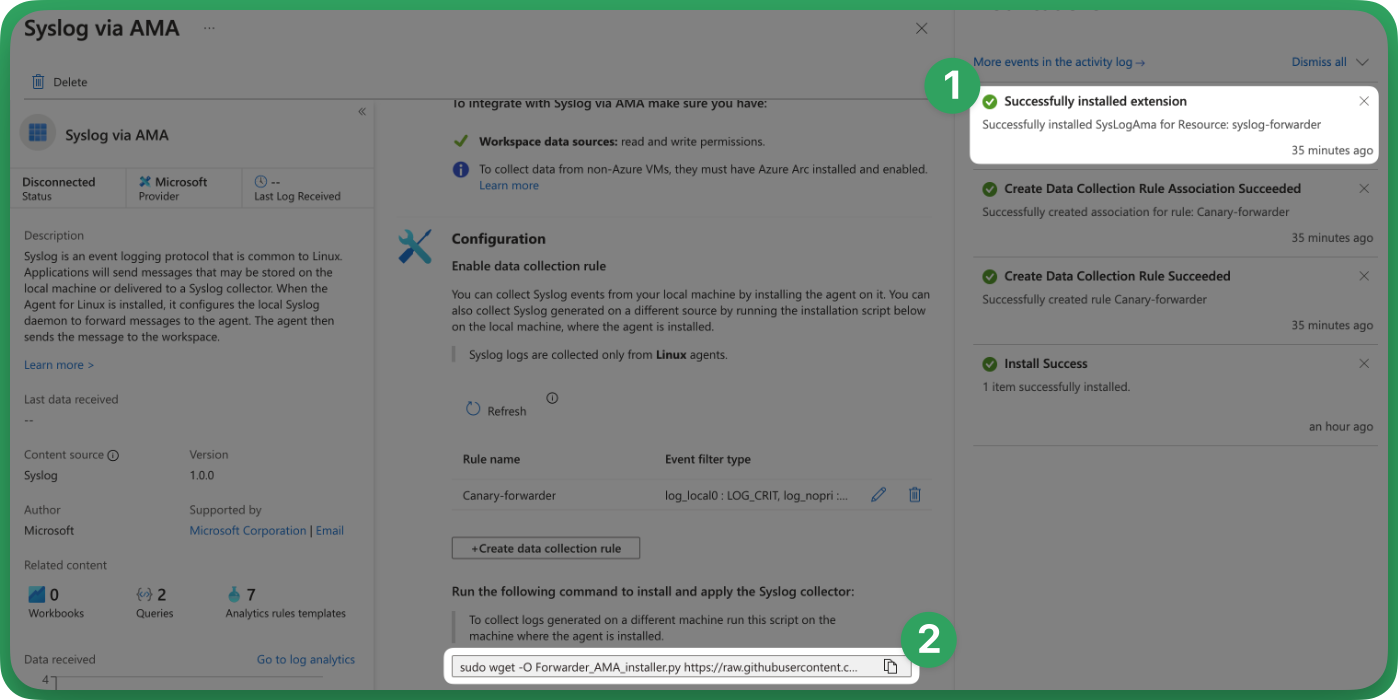Click the 'Enable data collection rule' subheading

tap(529, 266)
